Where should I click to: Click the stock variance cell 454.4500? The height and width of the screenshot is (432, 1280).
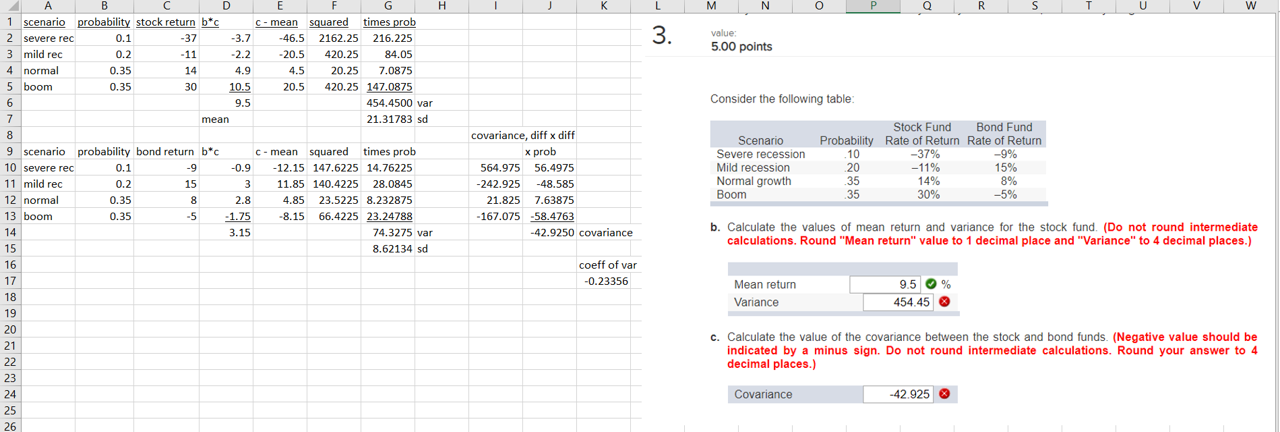click(x=389, y=103)
